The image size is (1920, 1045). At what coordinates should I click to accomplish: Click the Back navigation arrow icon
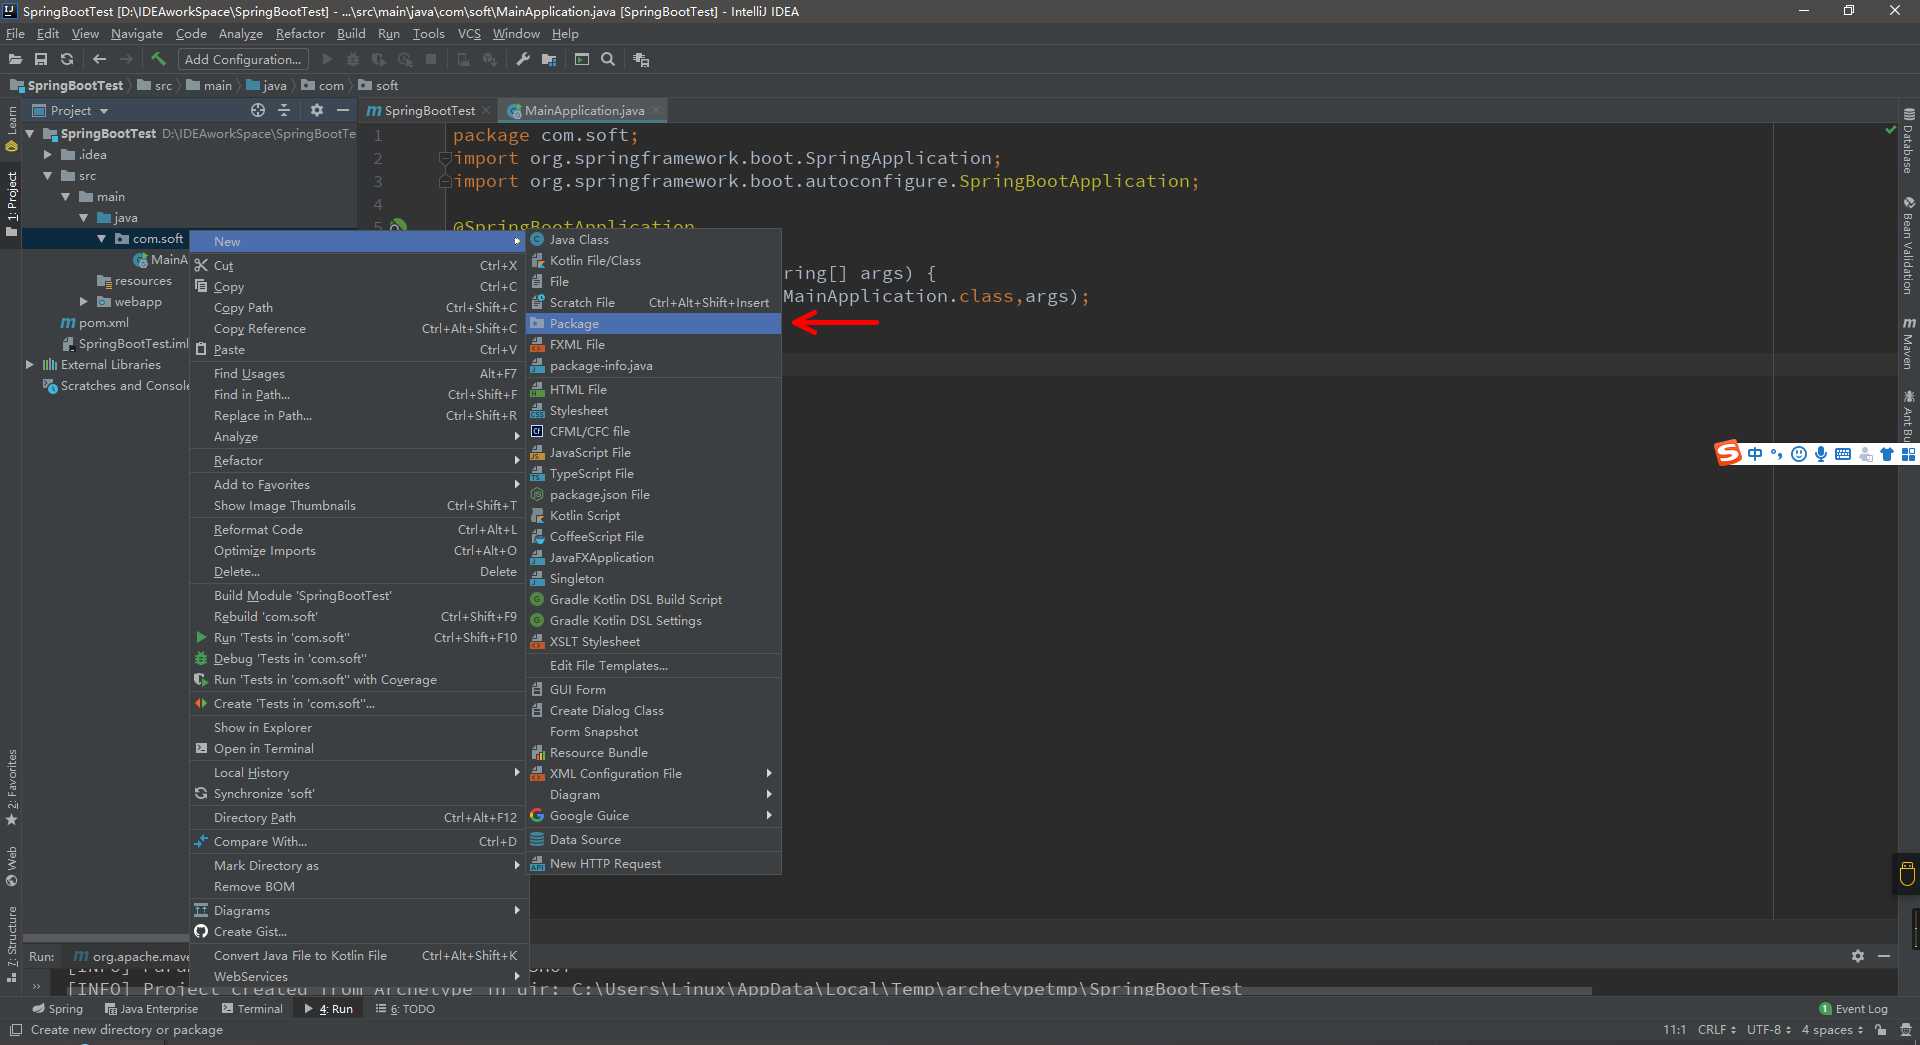click(99, 60)
